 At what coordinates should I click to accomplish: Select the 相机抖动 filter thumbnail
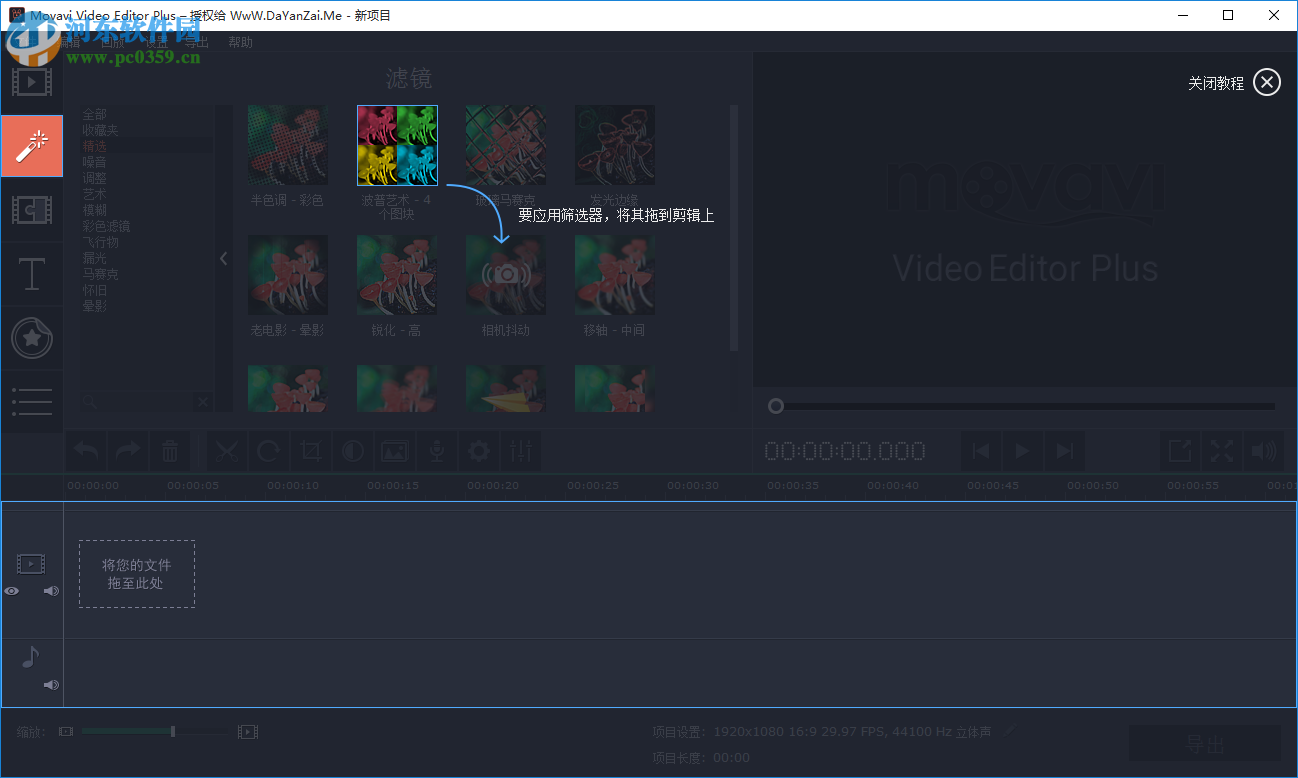(x=505, y=274)
